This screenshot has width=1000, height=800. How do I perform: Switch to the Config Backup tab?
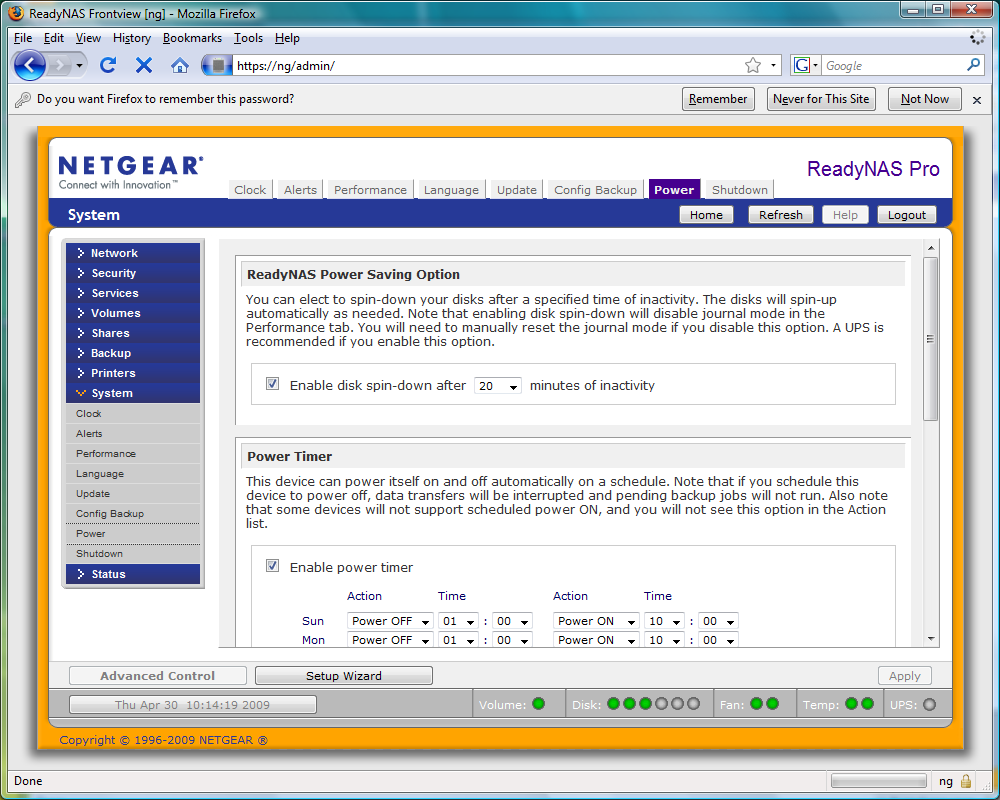click(x=595, y=189)
